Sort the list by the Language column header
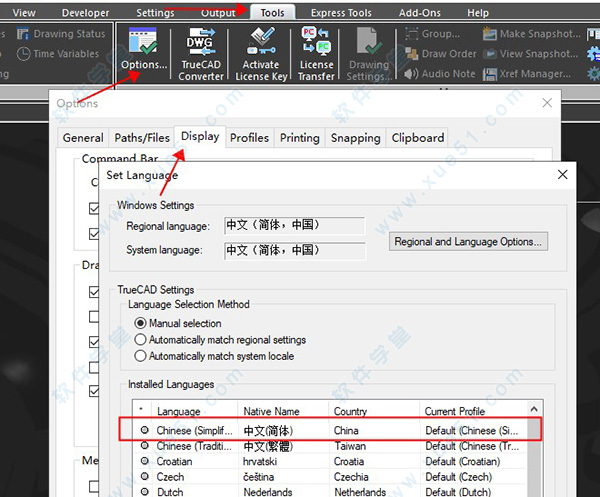 178,411
